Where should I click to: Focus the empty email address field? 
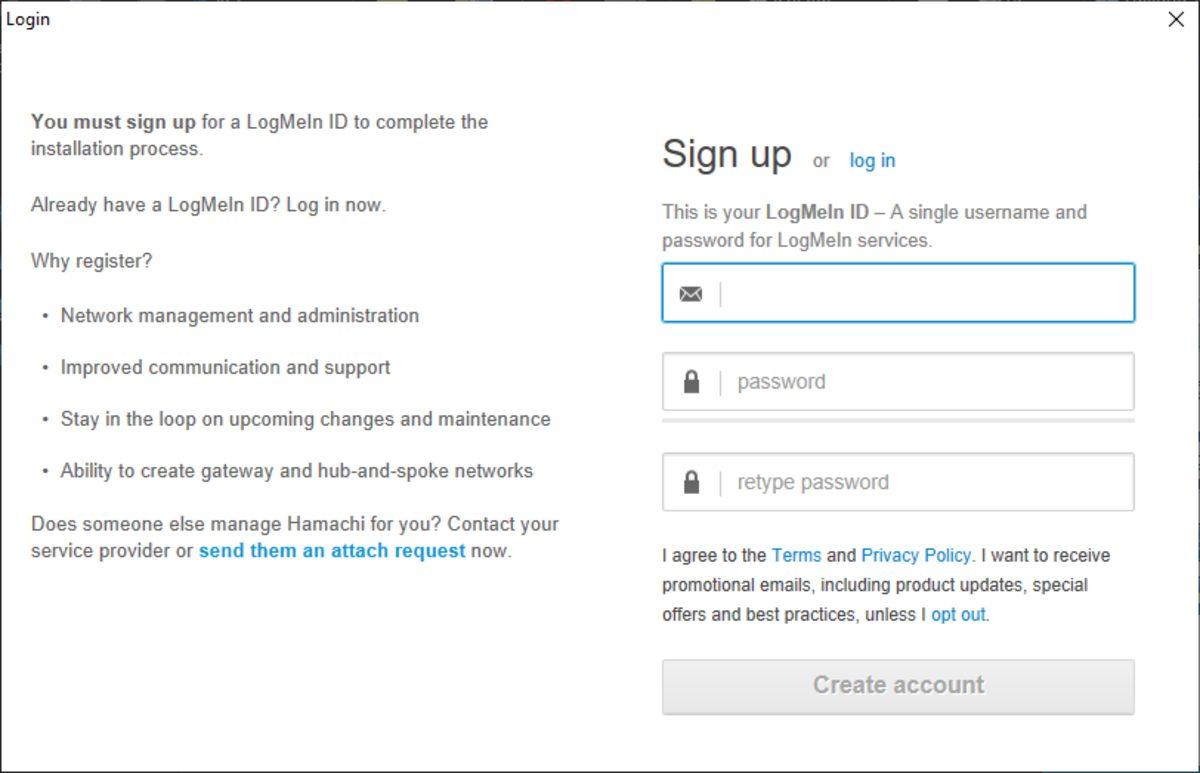[x=925, y=294]
